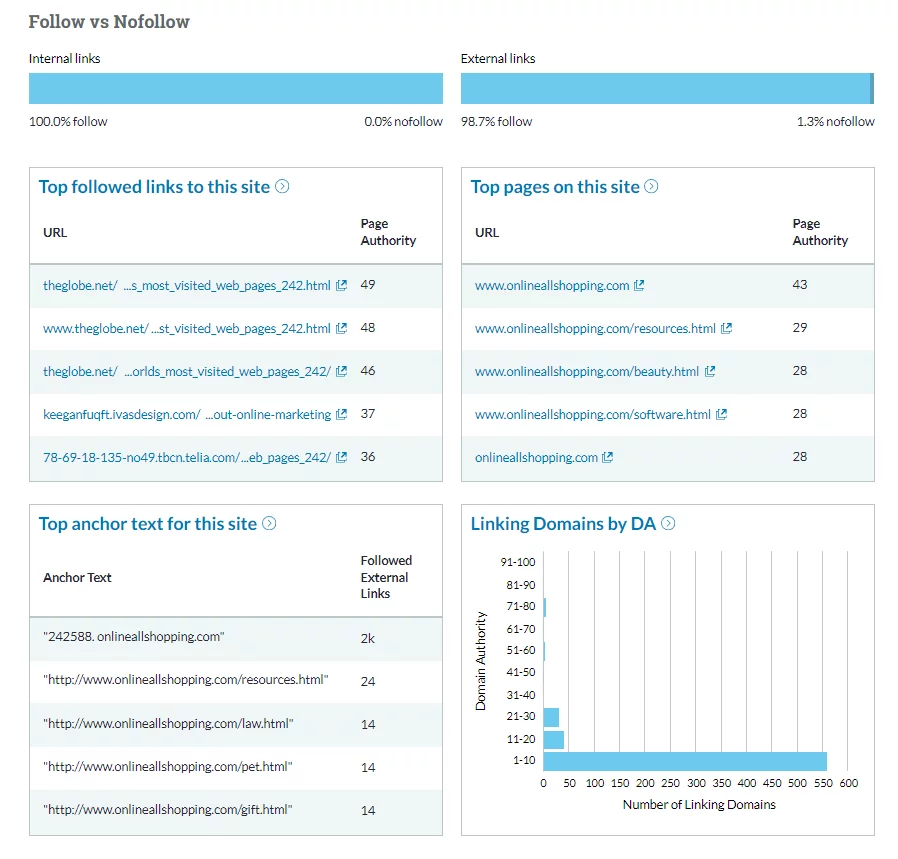
Task: Click arrow icon beside Top pages heading
Action: click(x=651, y=186)
